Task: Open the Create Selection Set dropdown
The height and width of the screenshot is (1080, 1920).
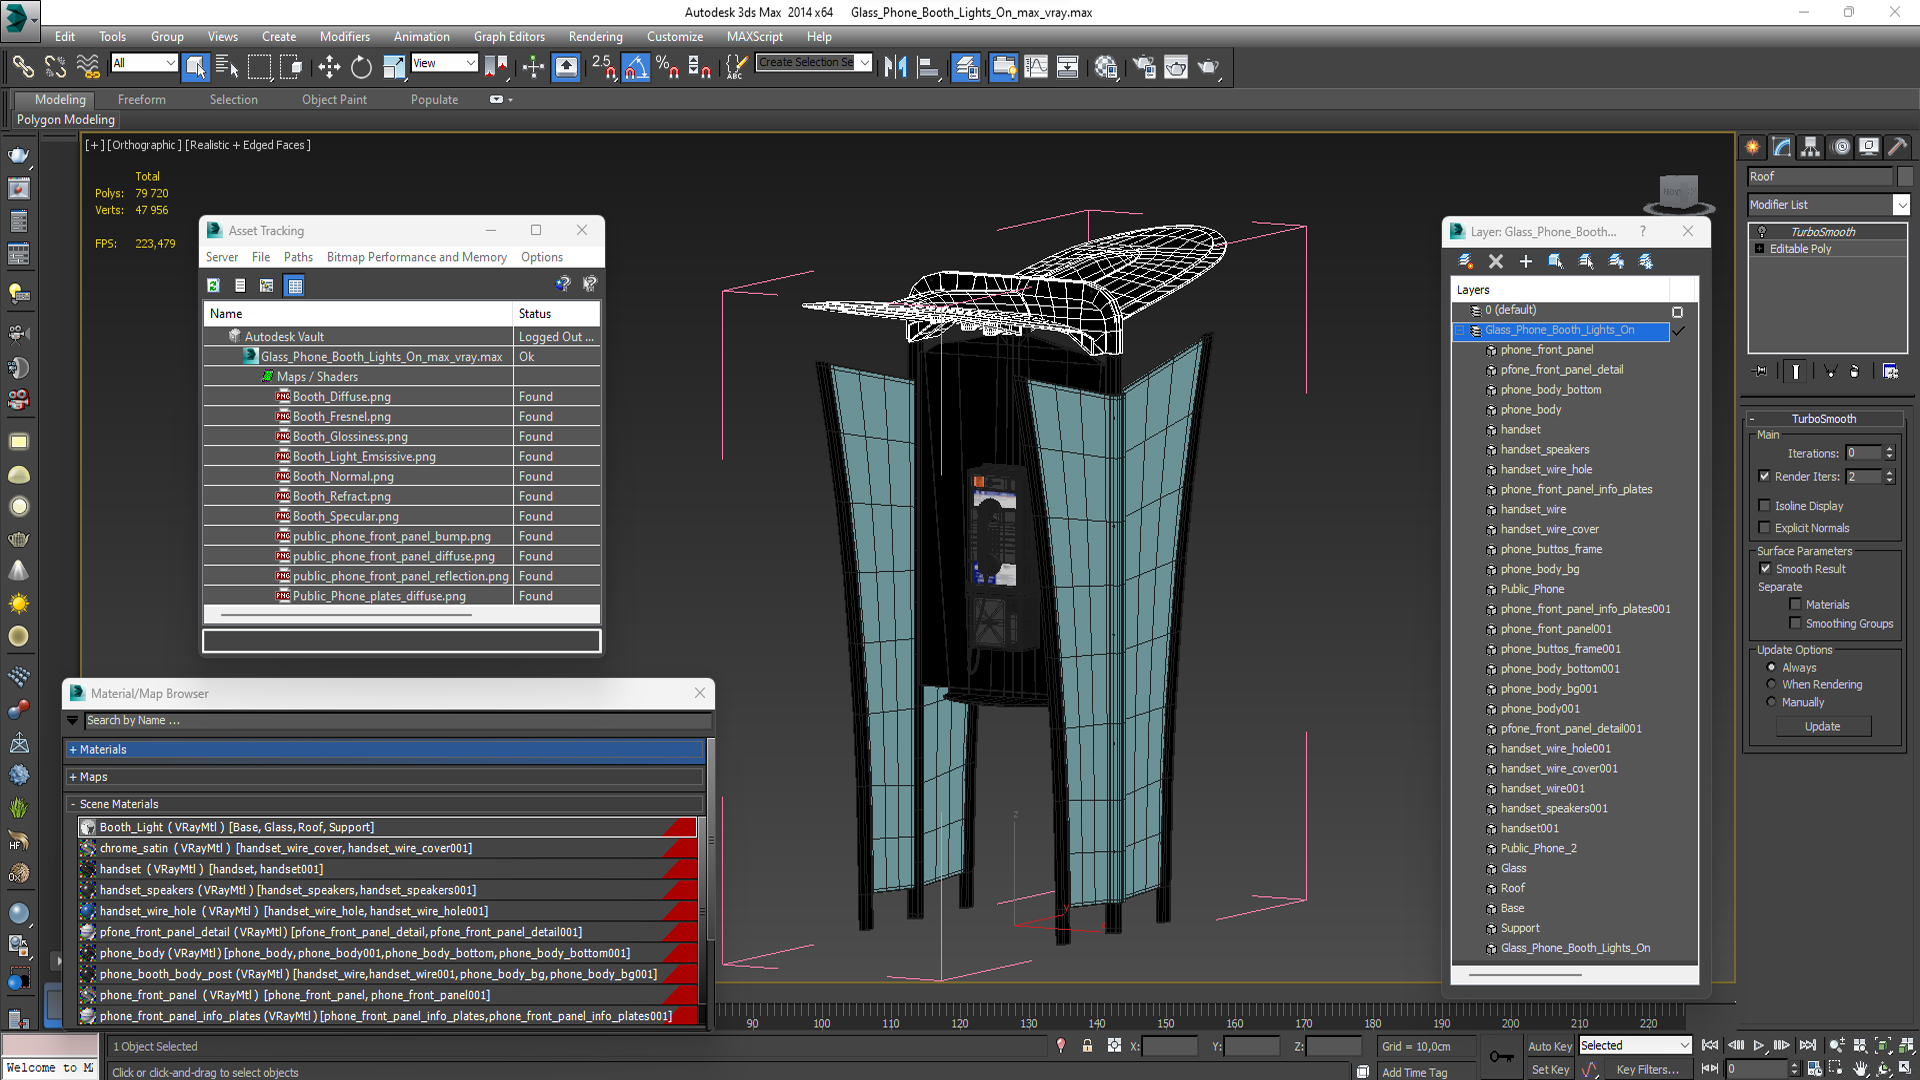Action: point(813,62)
